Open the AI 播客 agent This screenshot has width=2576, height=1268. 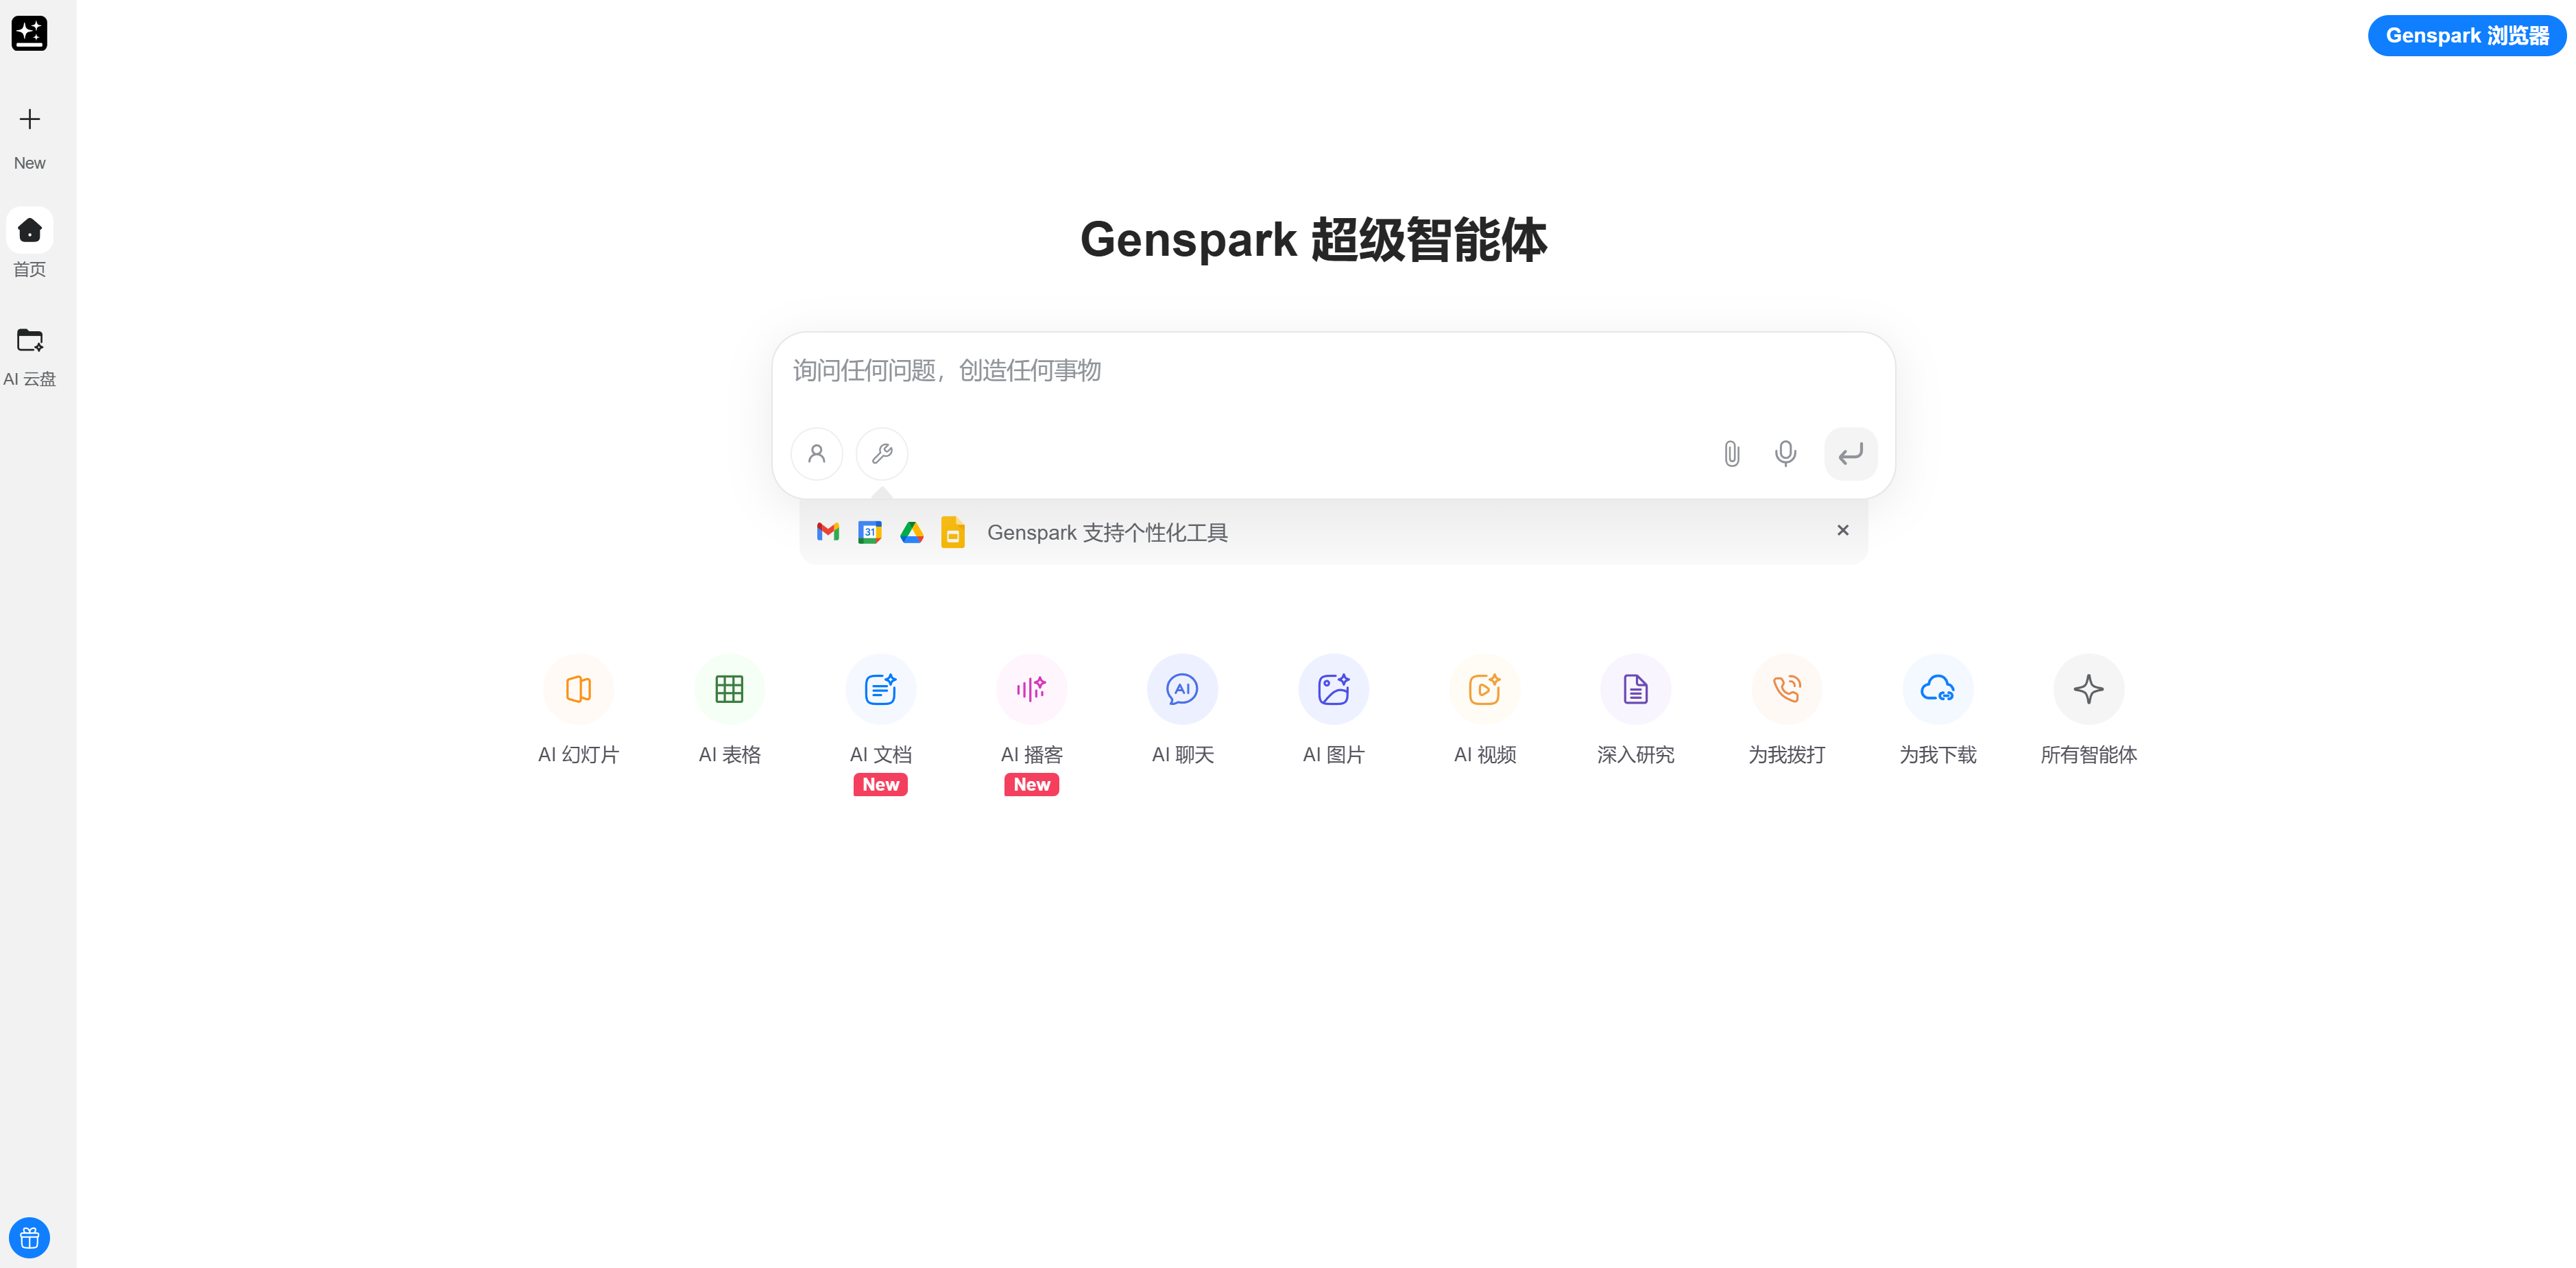1031,711
